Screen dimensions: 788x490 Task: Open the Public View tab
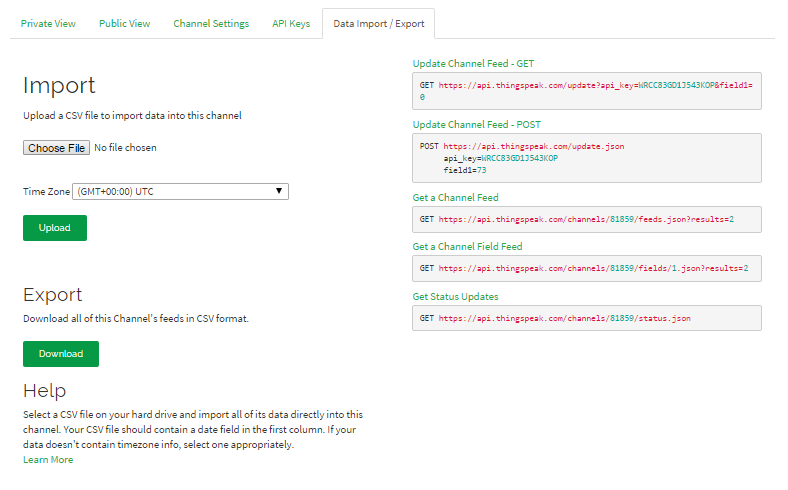[x=124, y=24]
